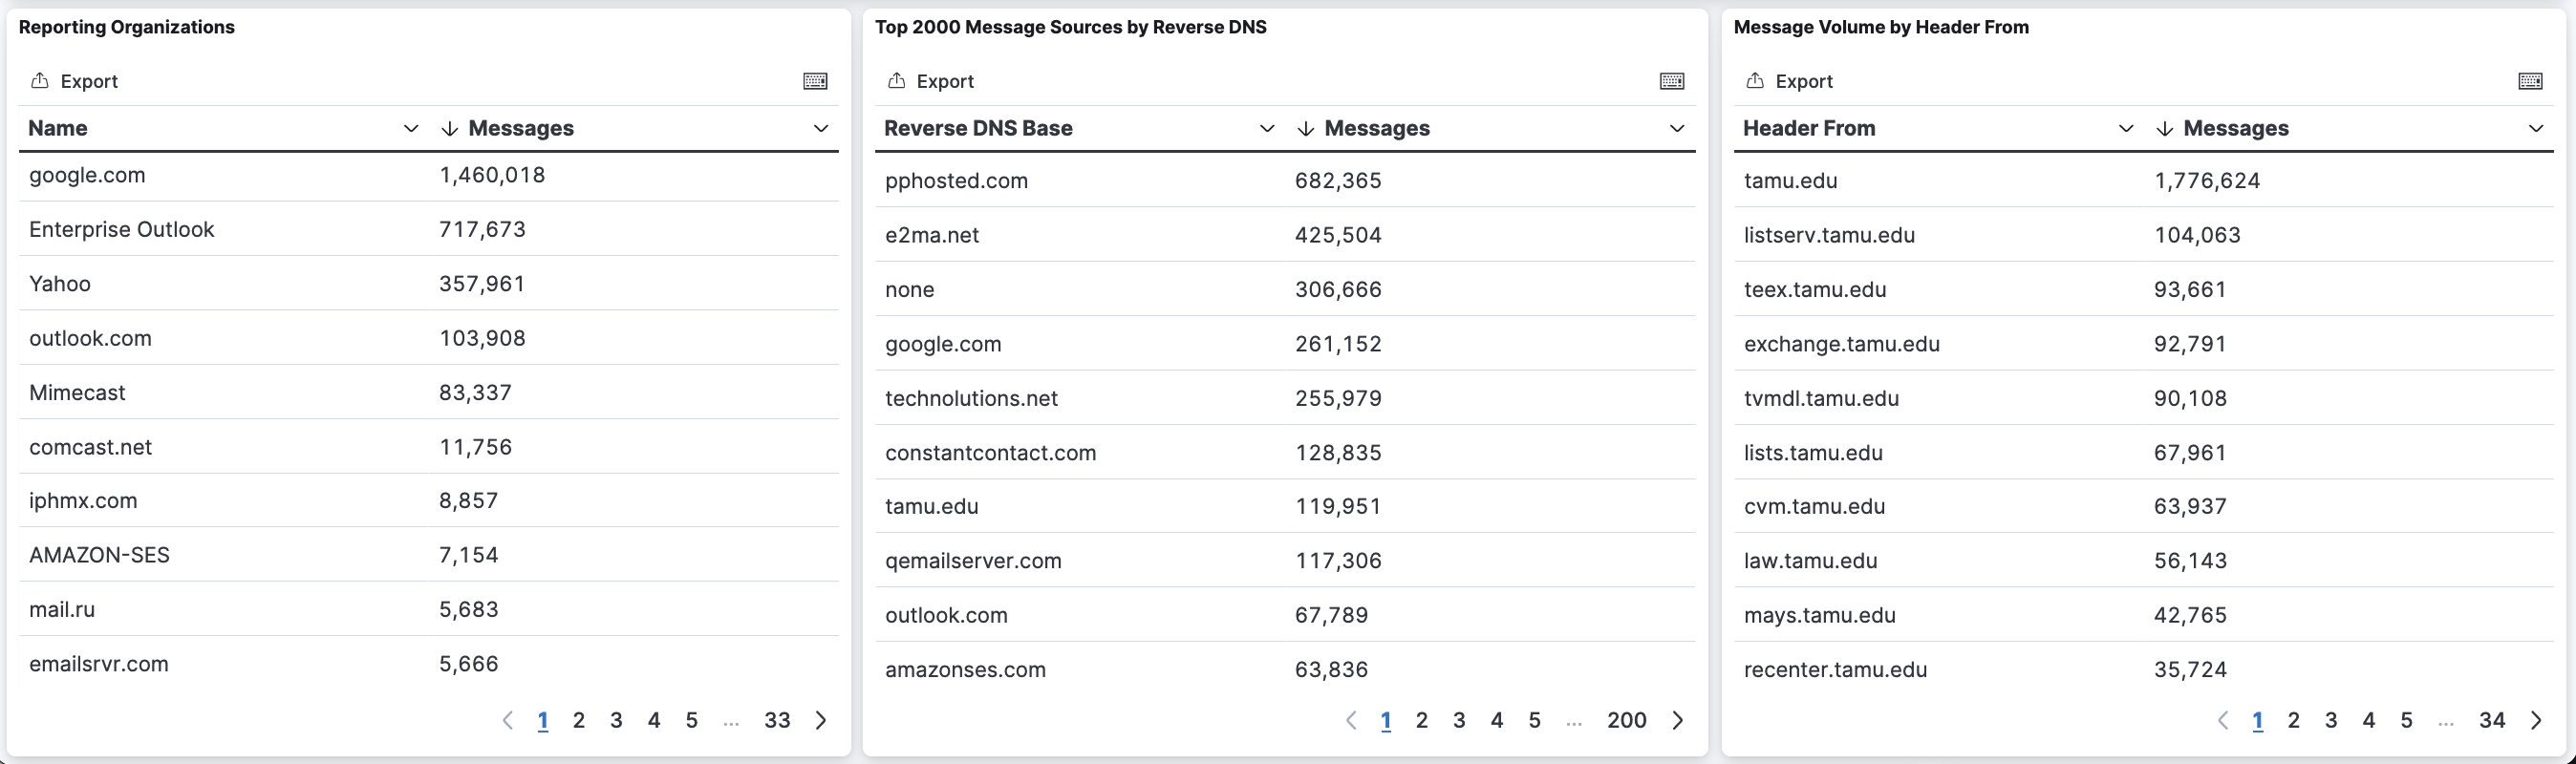This screenshot has width=2576, height=764.
Task: Click the AMAZON-SES cell
Action: coord(99,555)
